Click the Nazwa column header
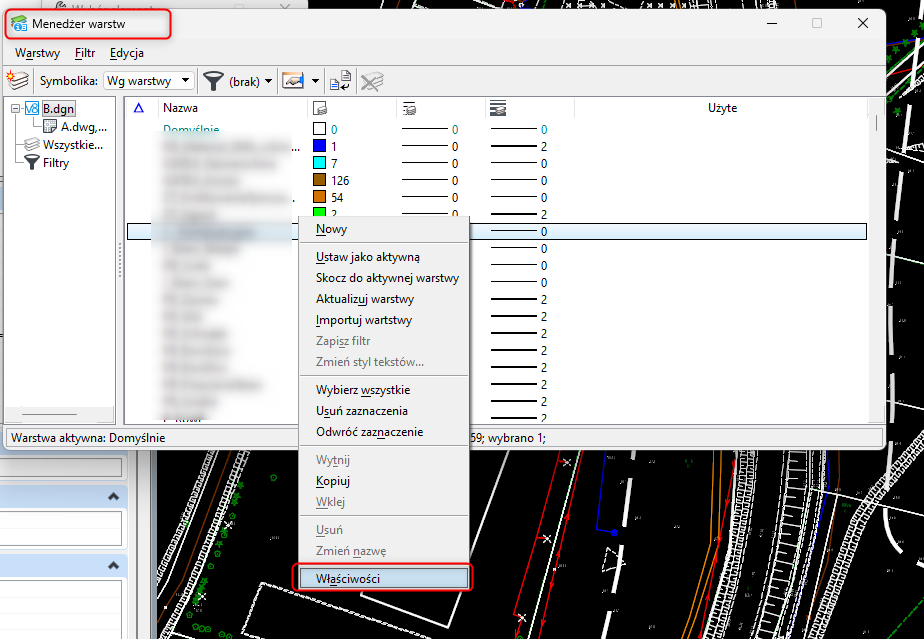 [181, 108]
